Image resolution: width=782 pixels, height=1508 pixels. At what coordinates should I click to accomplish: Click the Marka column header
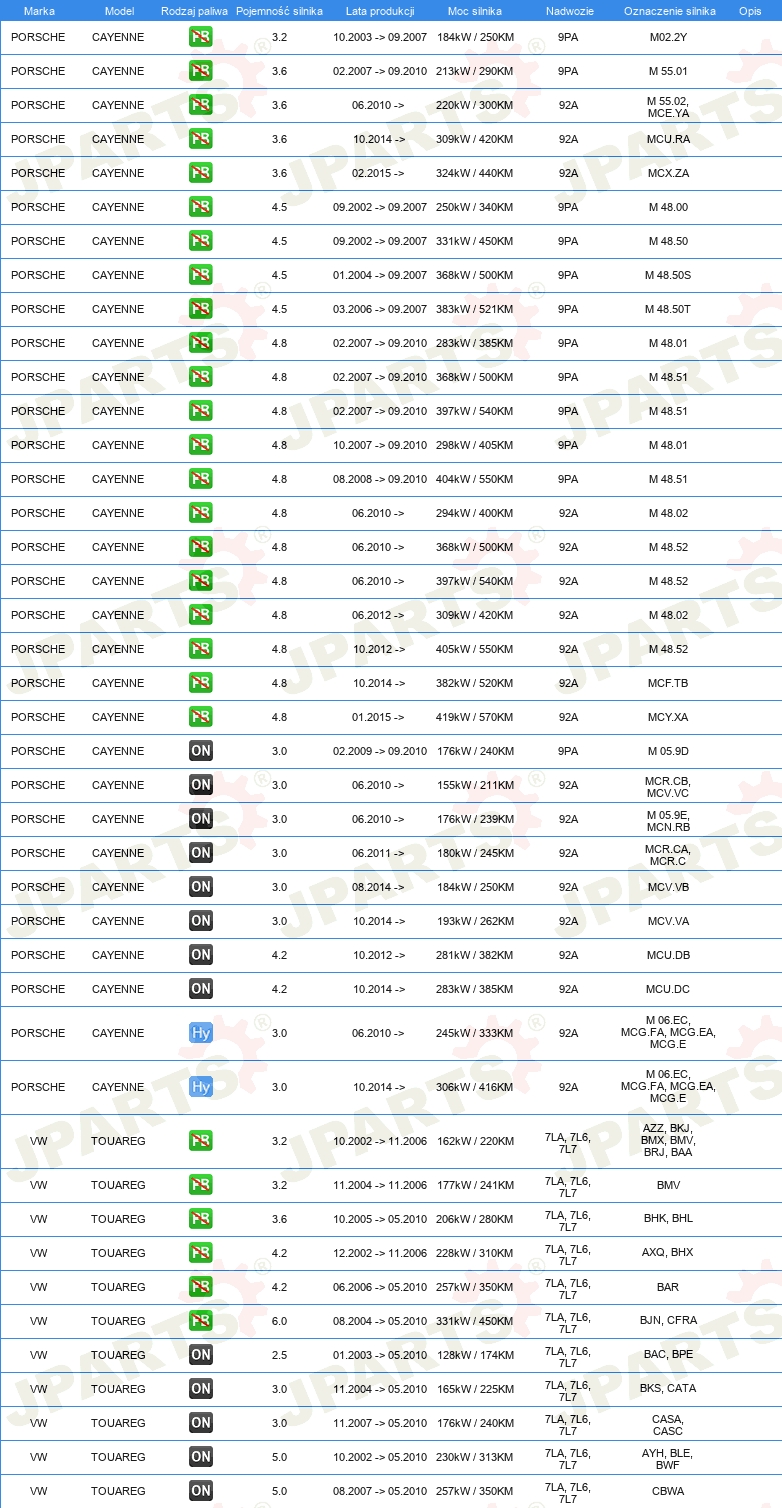(x=39, y=11)
